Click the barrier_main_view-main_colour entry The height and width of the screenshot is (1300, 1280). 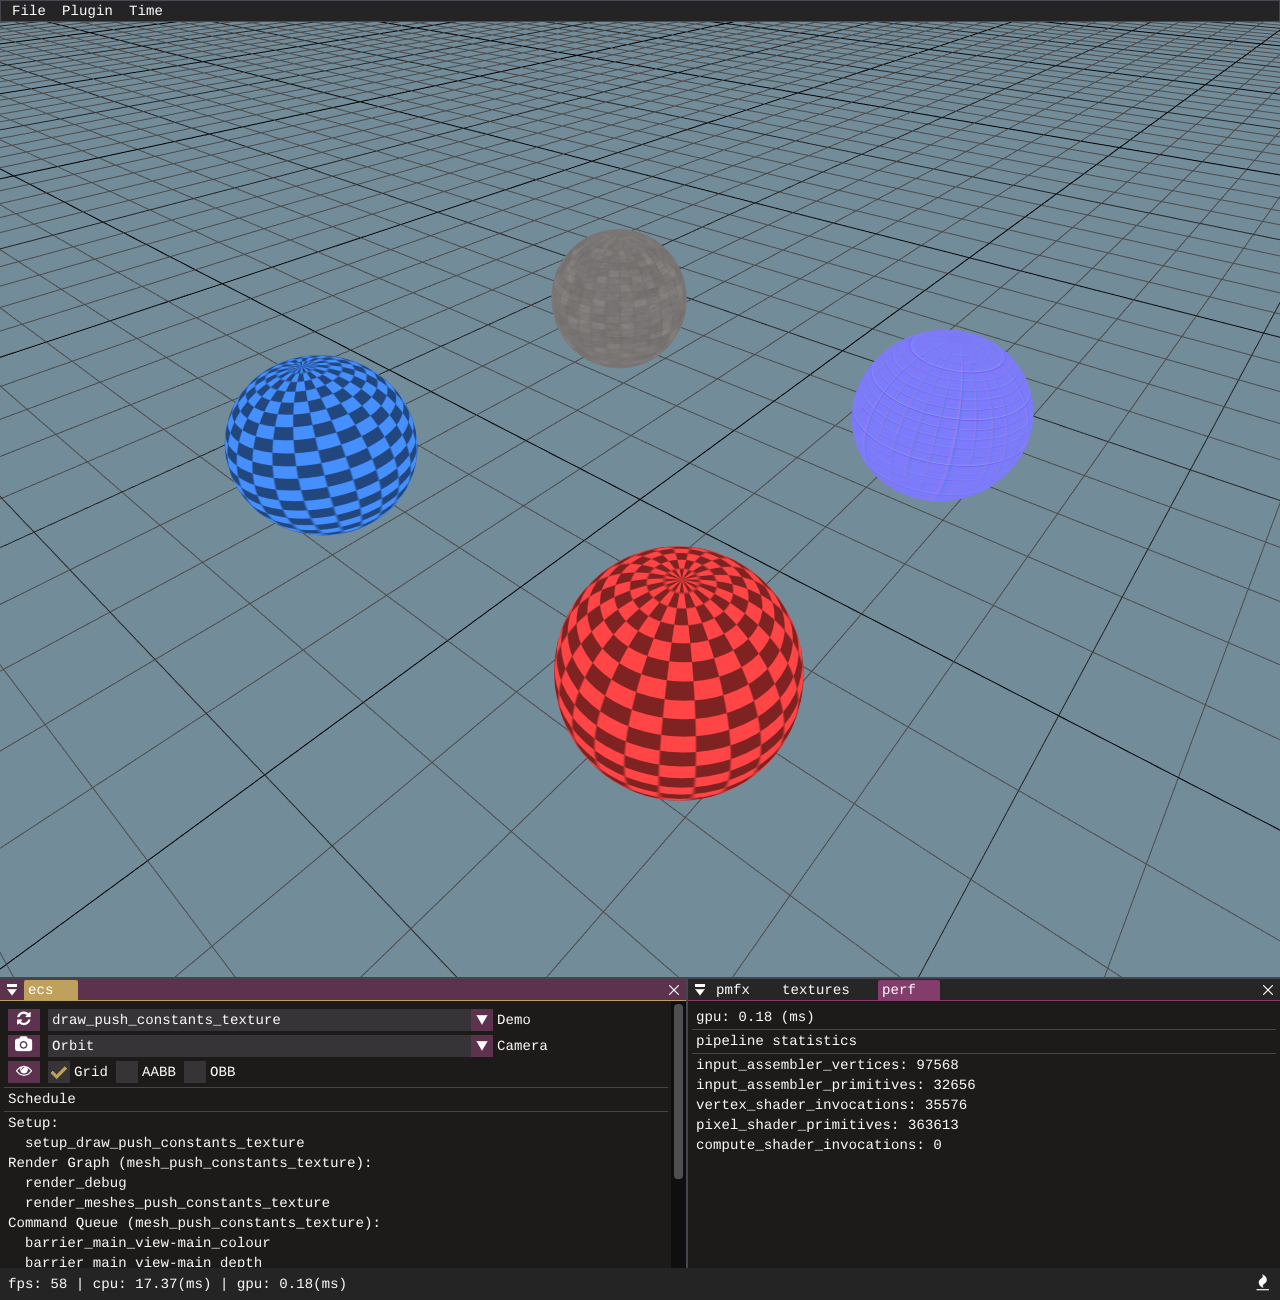[148, 1243]
